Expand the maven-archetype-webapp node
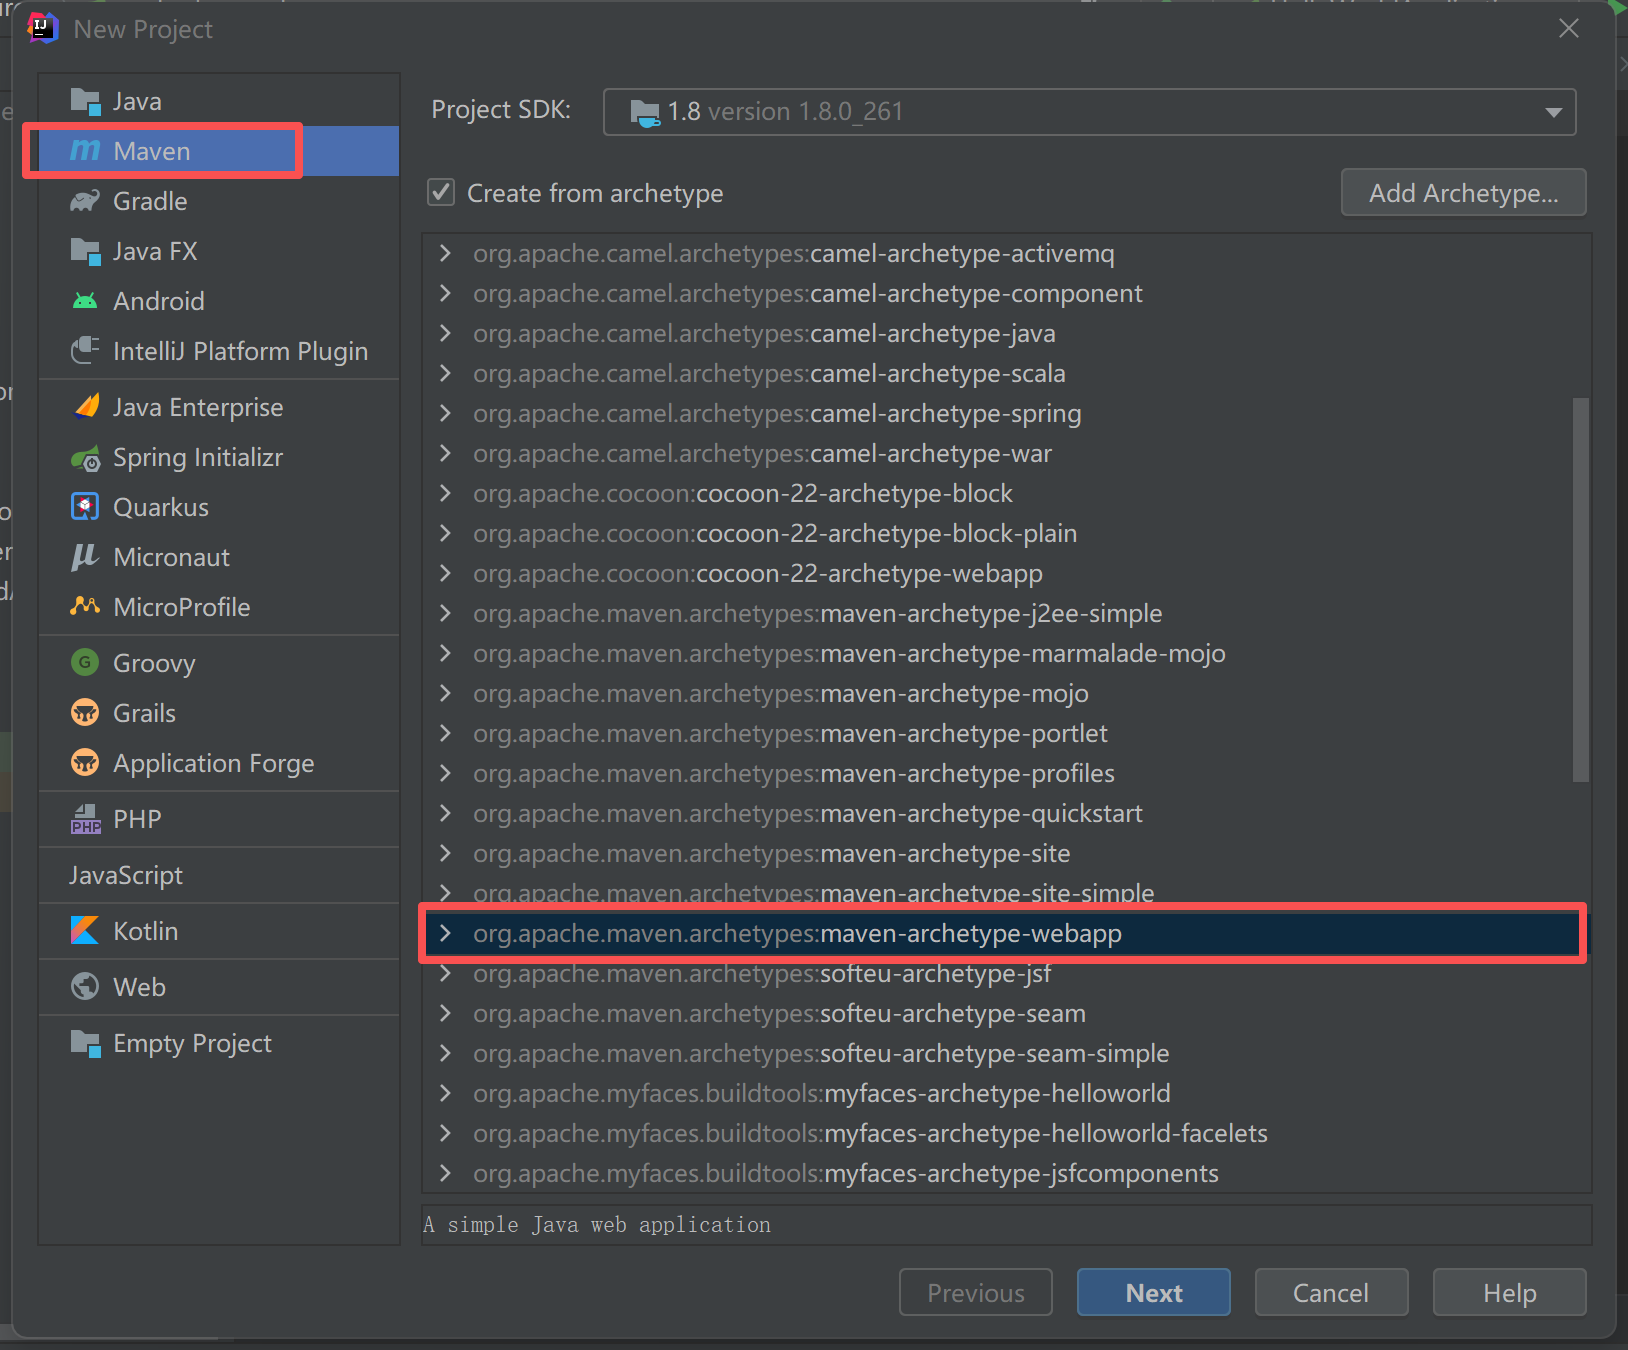Viewport: 1628px width, 1350px height. coord(446,933)
